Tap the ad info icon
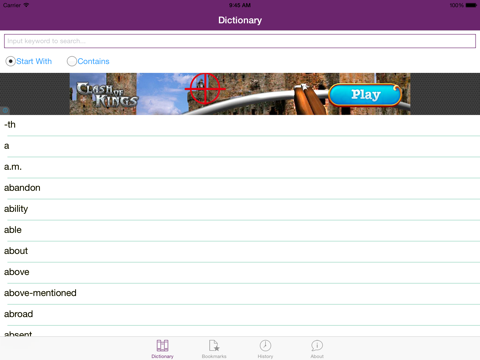The height and width of the screenshot is (360, 480). [x=5, y=110]
